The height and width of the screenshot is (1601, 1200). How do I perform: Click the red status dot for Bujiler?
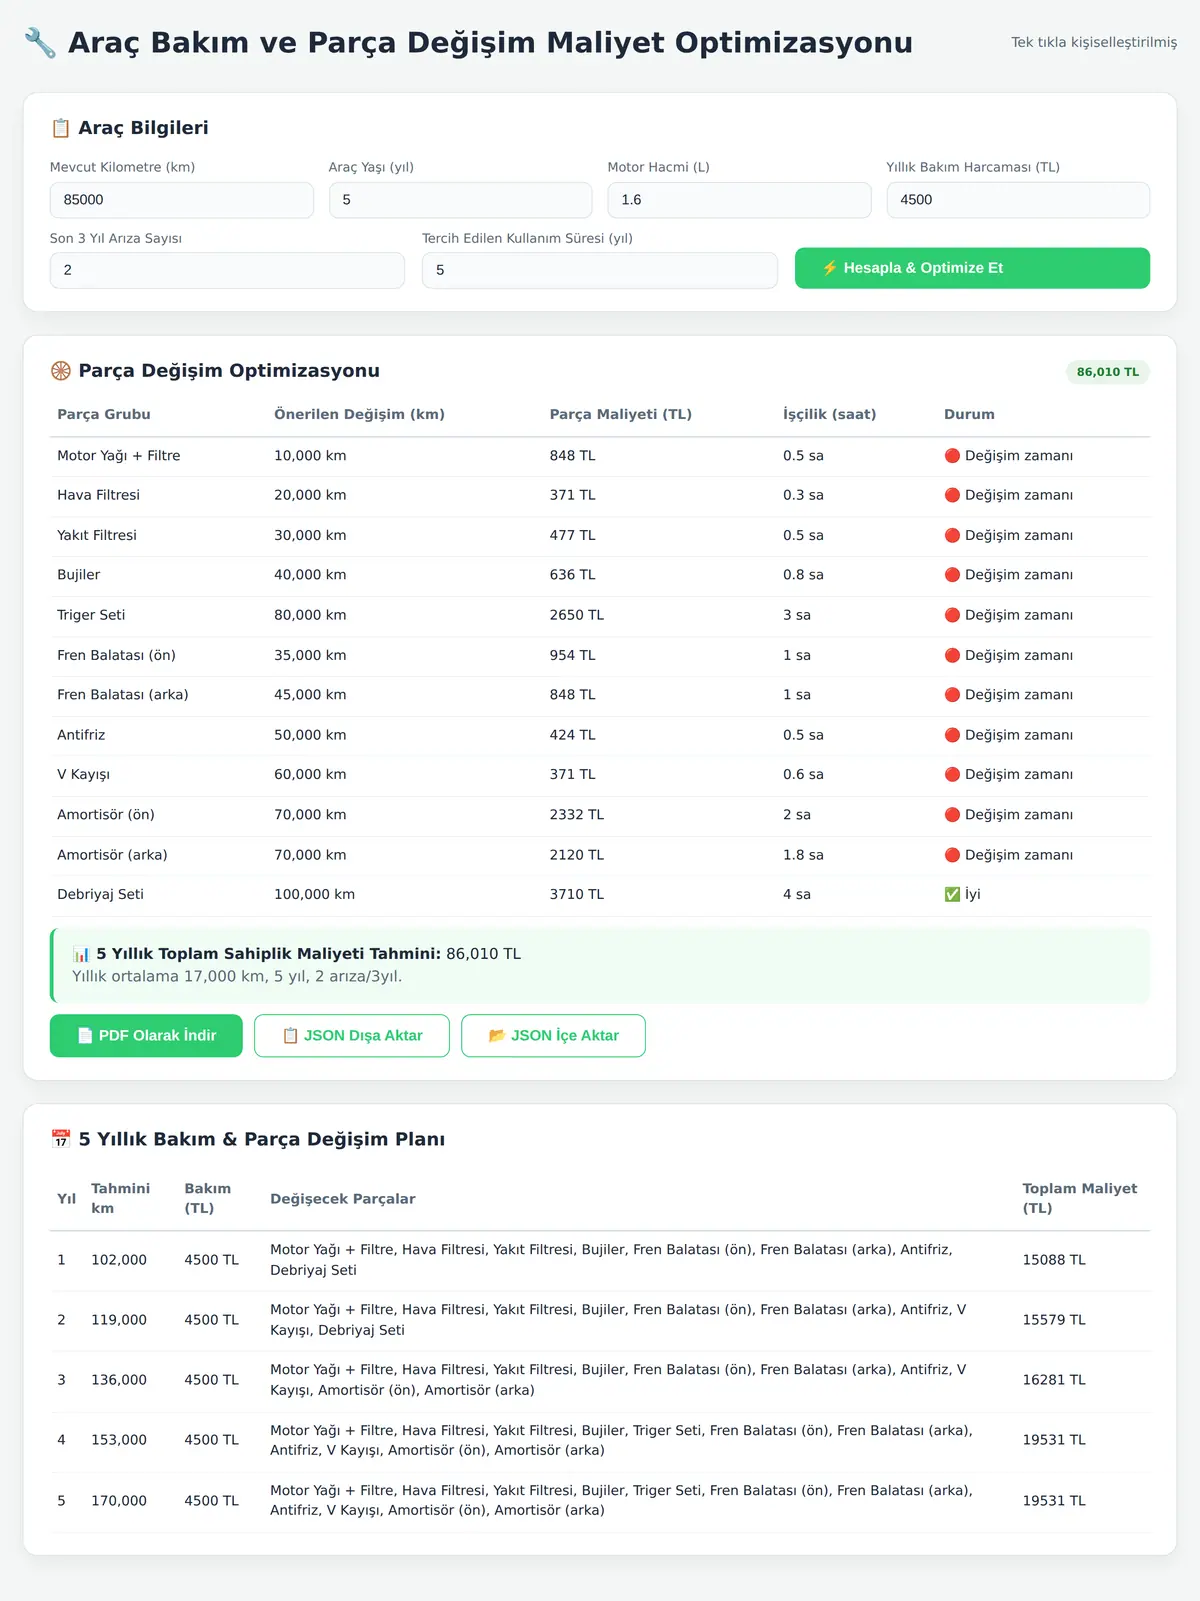click(x=952, y=575)
